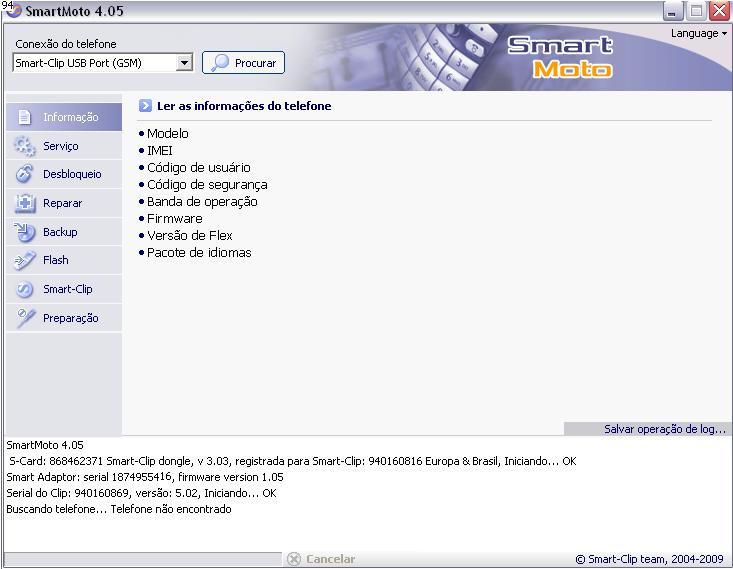
Task: Click the Flash icon in sidebar
Action: click(x=24, y=260)
